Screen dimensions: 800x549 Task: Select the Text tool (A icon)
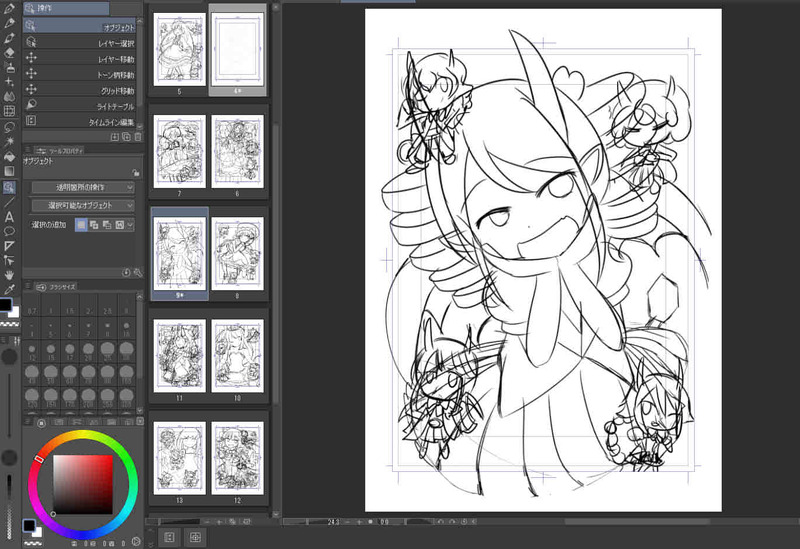coord(9,217)
